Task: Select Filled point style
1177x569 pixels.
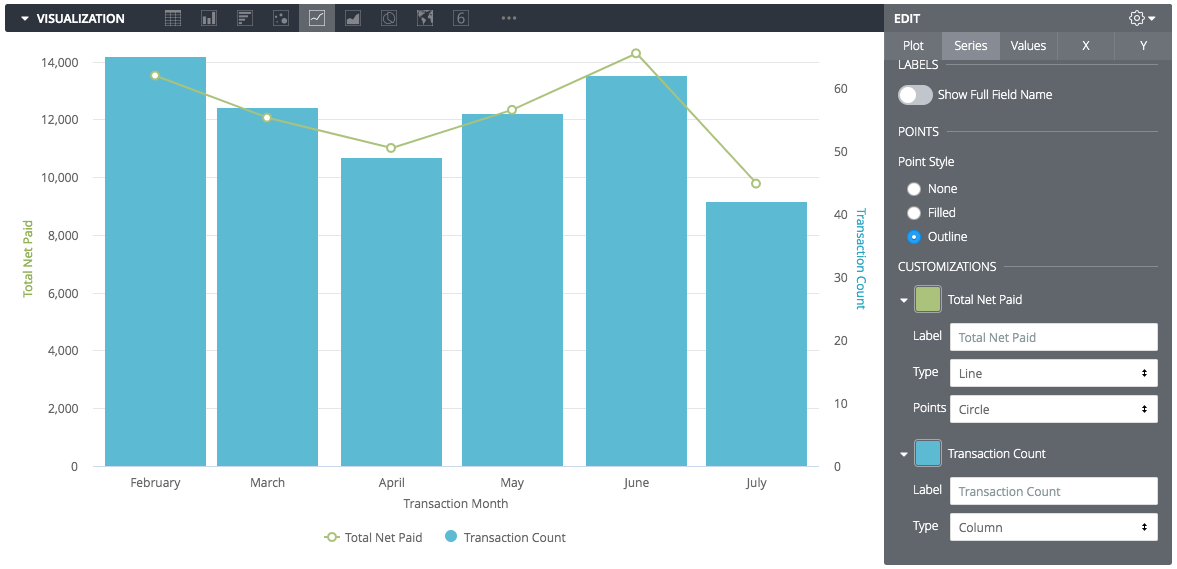Action: [x=914, y=213]
